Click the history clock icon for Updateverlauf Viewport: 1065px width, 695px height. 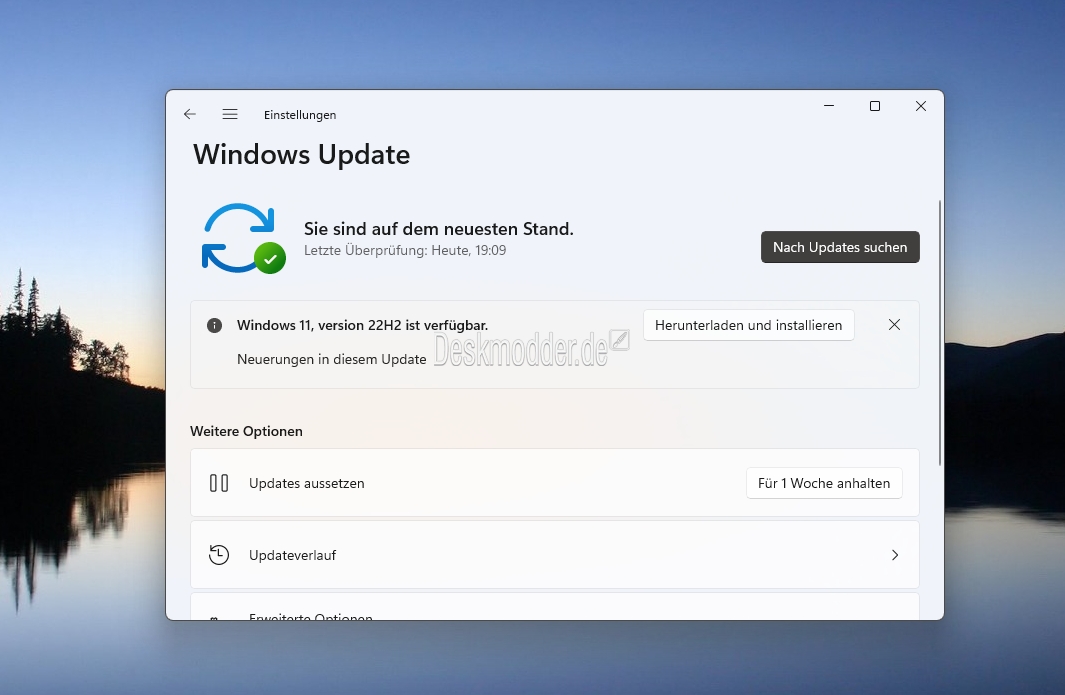tap(219, 555)
